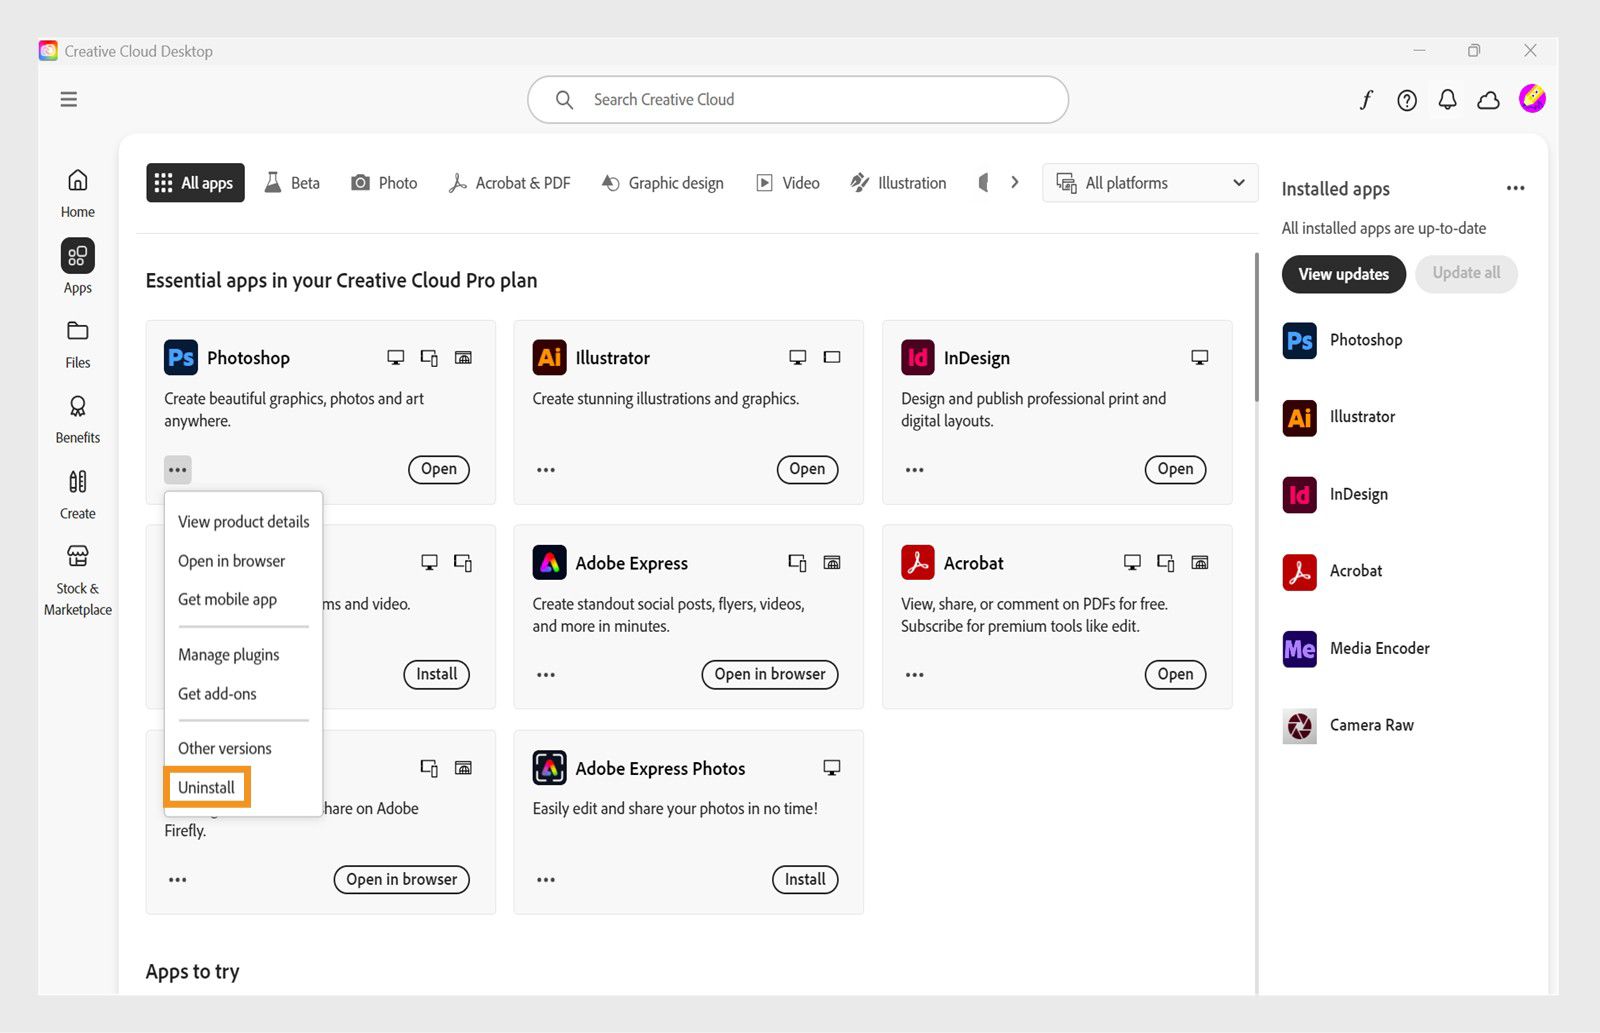The width and height of the screenshot is (1600, 1033).
Task: Select Uninstall from the context menu
Action: click(x=206, y=787)
